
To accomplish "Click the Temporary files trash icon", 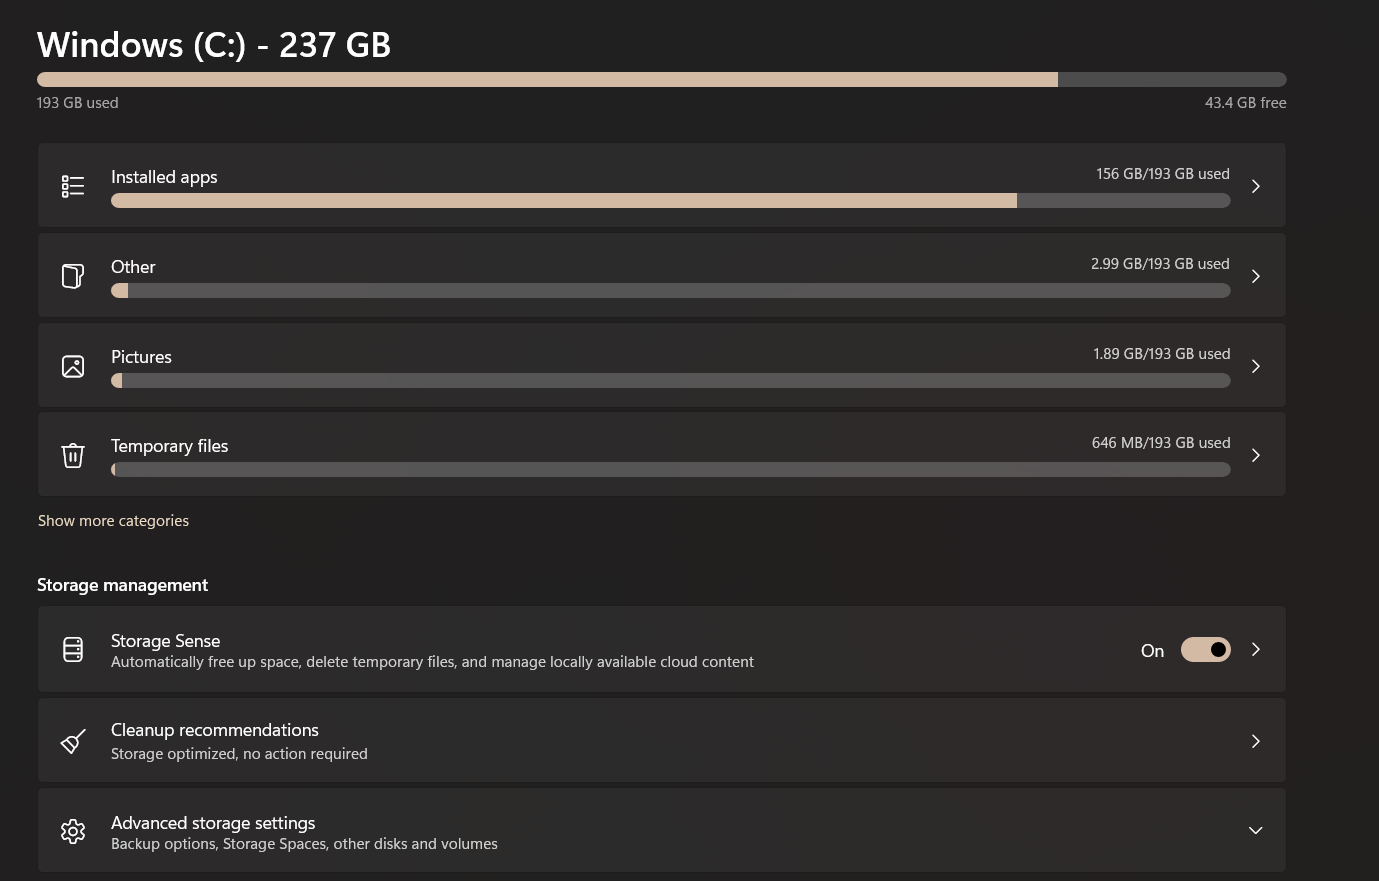I will (x=73, y=454).
